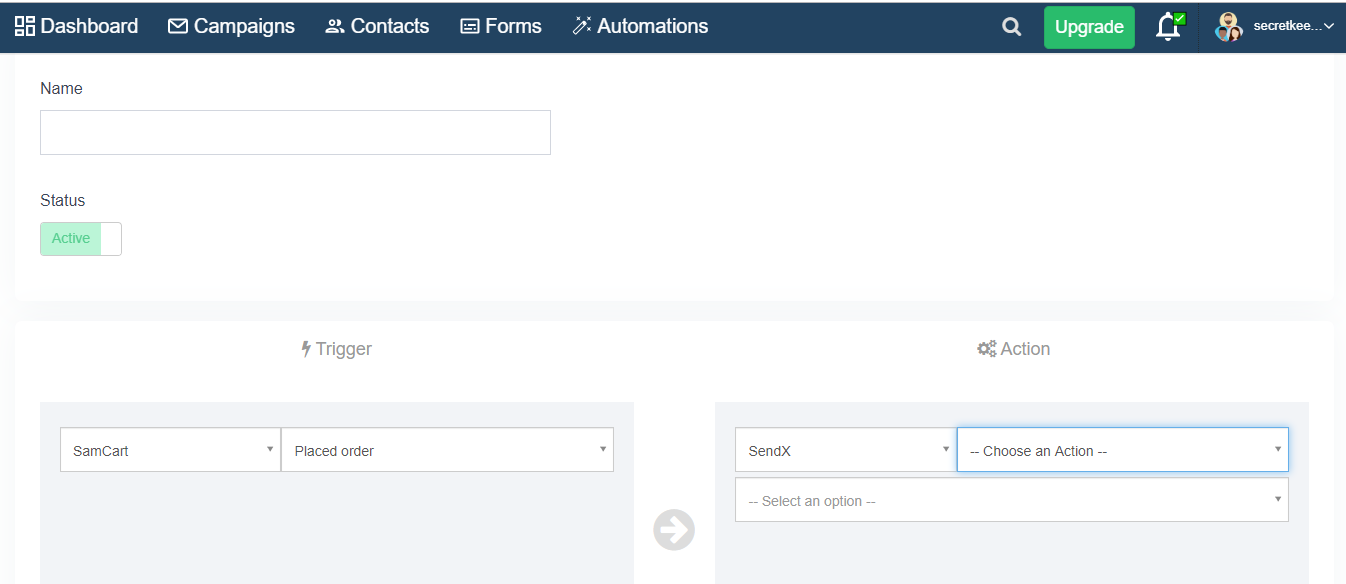Click the Contacts people icon
This screenshot has width=1346, height=584.
click(x=335, y=27)
